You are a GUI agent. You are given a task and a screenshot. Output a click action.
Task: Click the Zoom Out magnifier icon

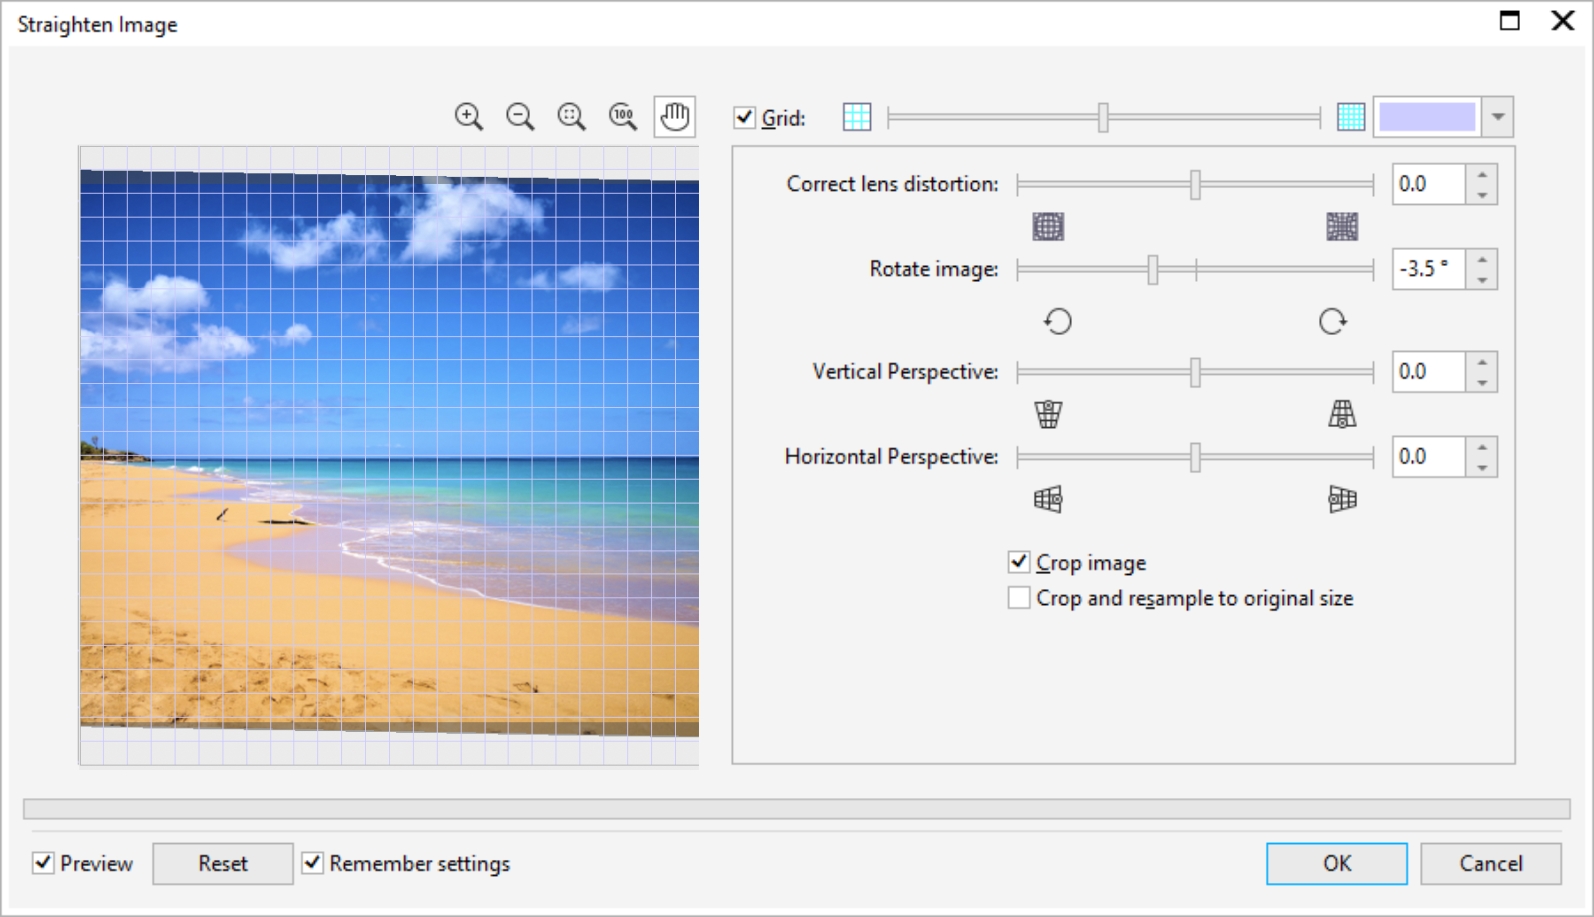520,117
